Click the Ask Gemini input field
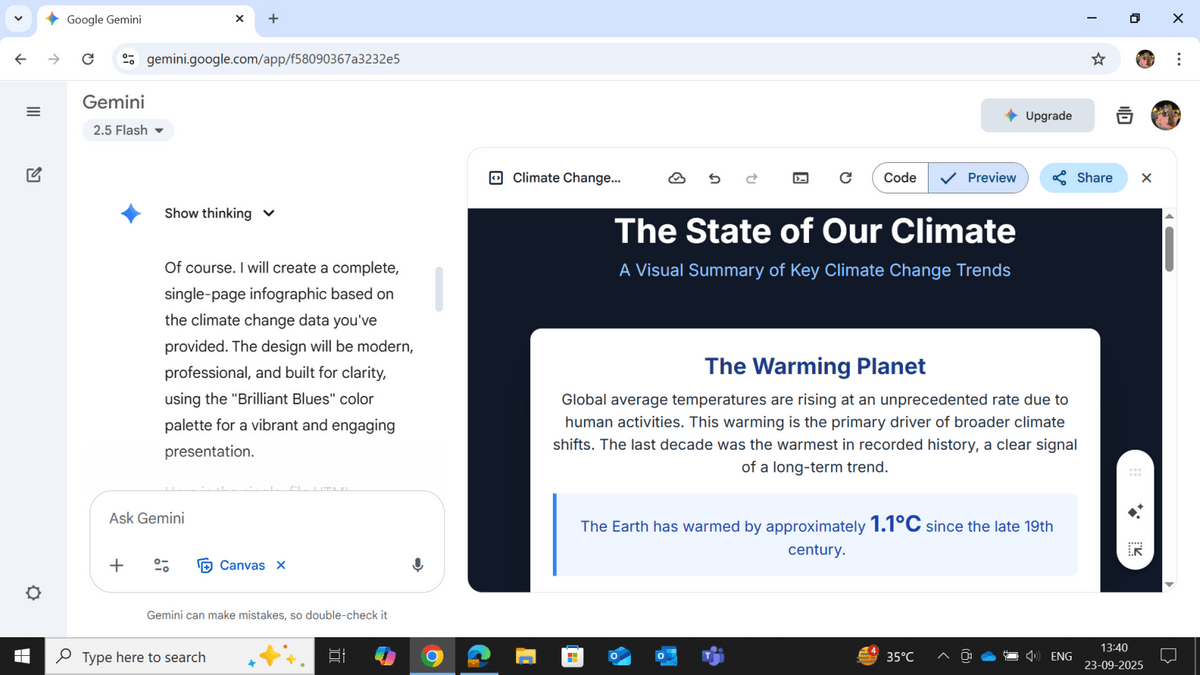 pos(266,518)
